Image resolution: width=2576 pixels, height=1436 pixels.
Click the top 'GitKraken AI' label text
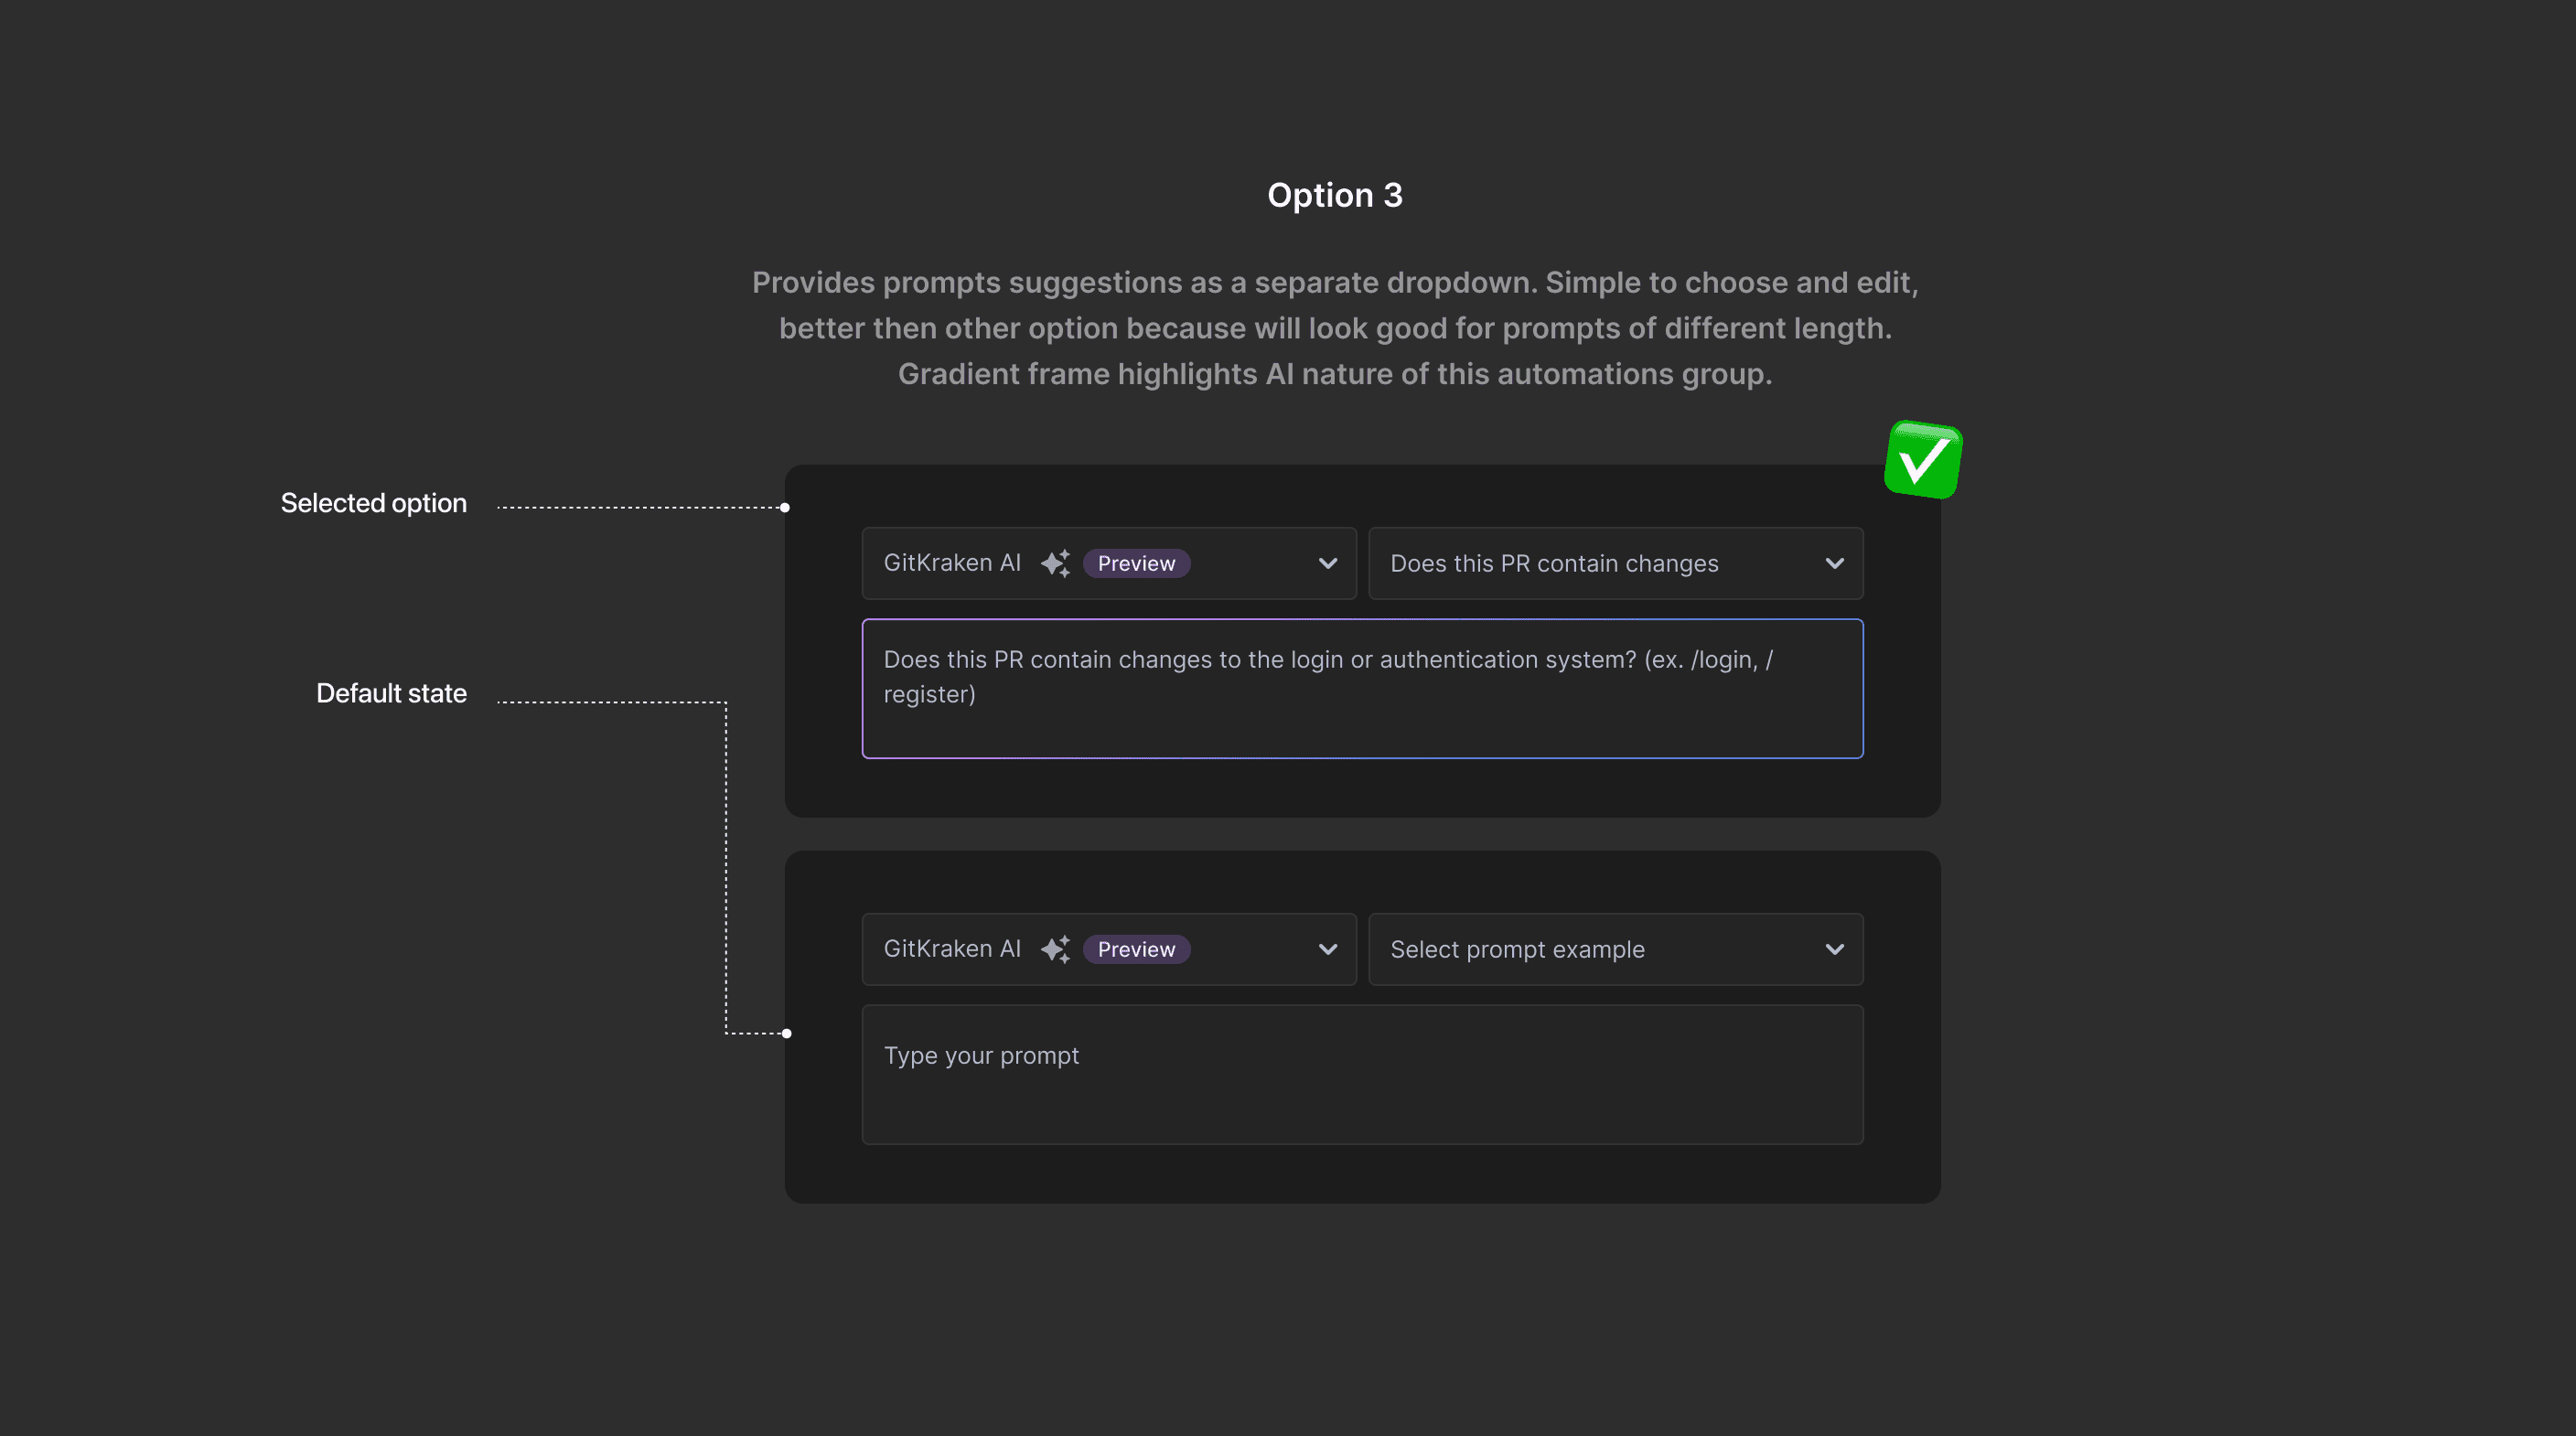pos(952,563)
